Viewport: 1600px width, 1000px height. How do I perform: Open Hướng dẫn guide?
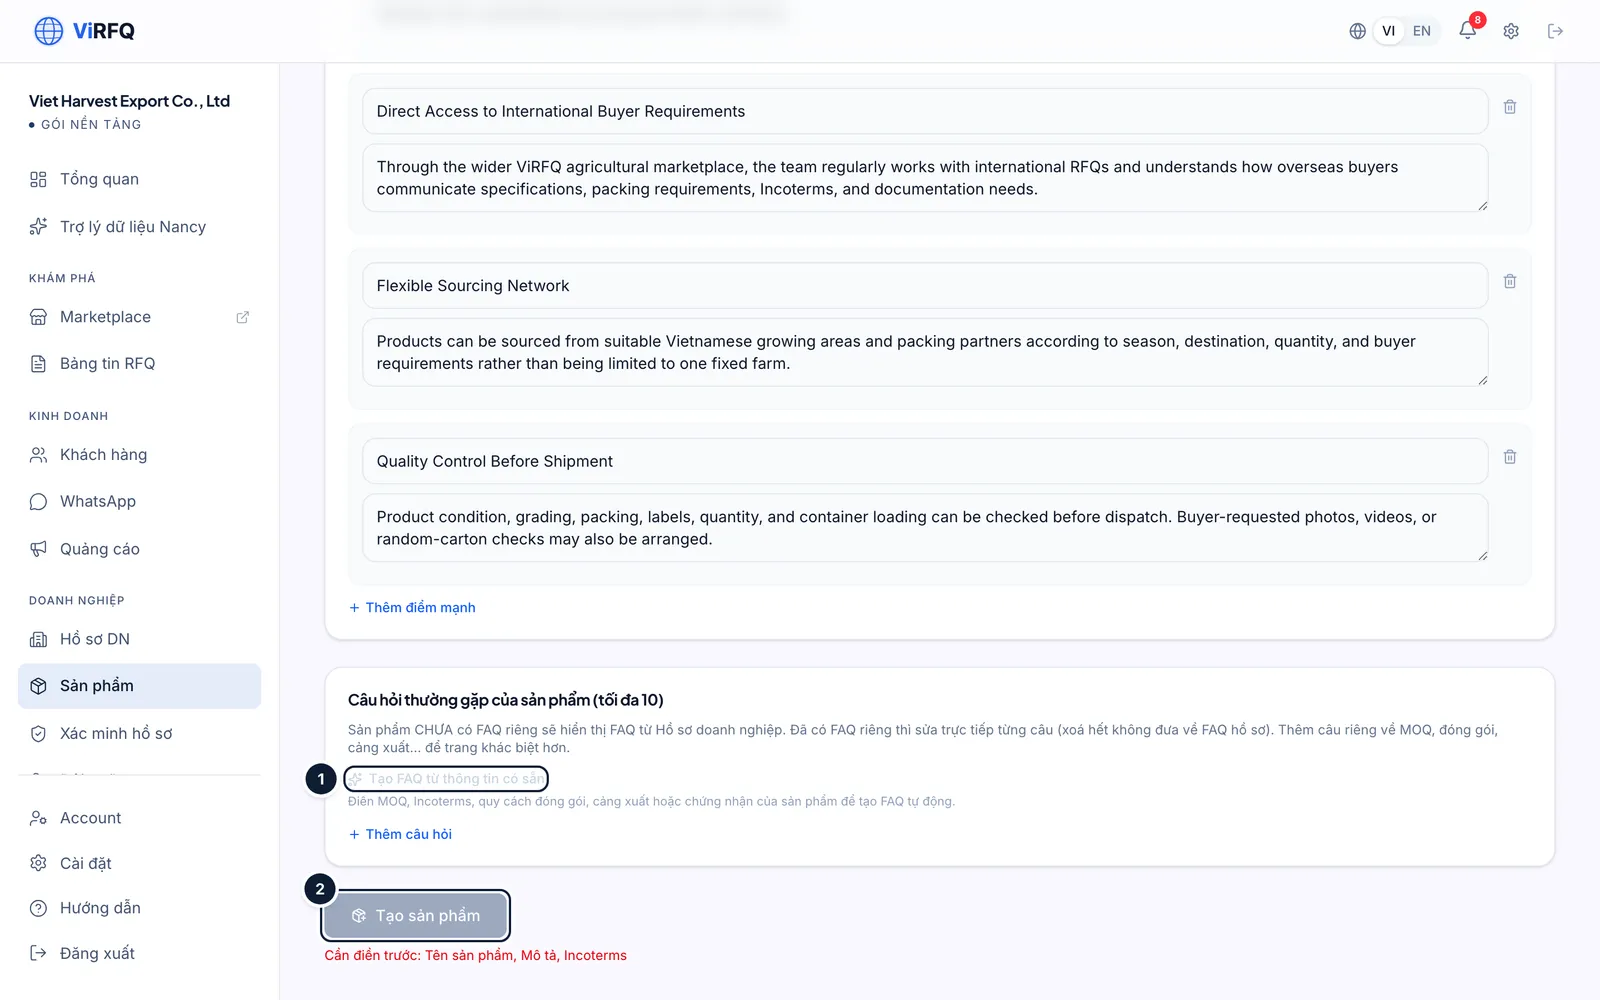(x=139, y=908)
